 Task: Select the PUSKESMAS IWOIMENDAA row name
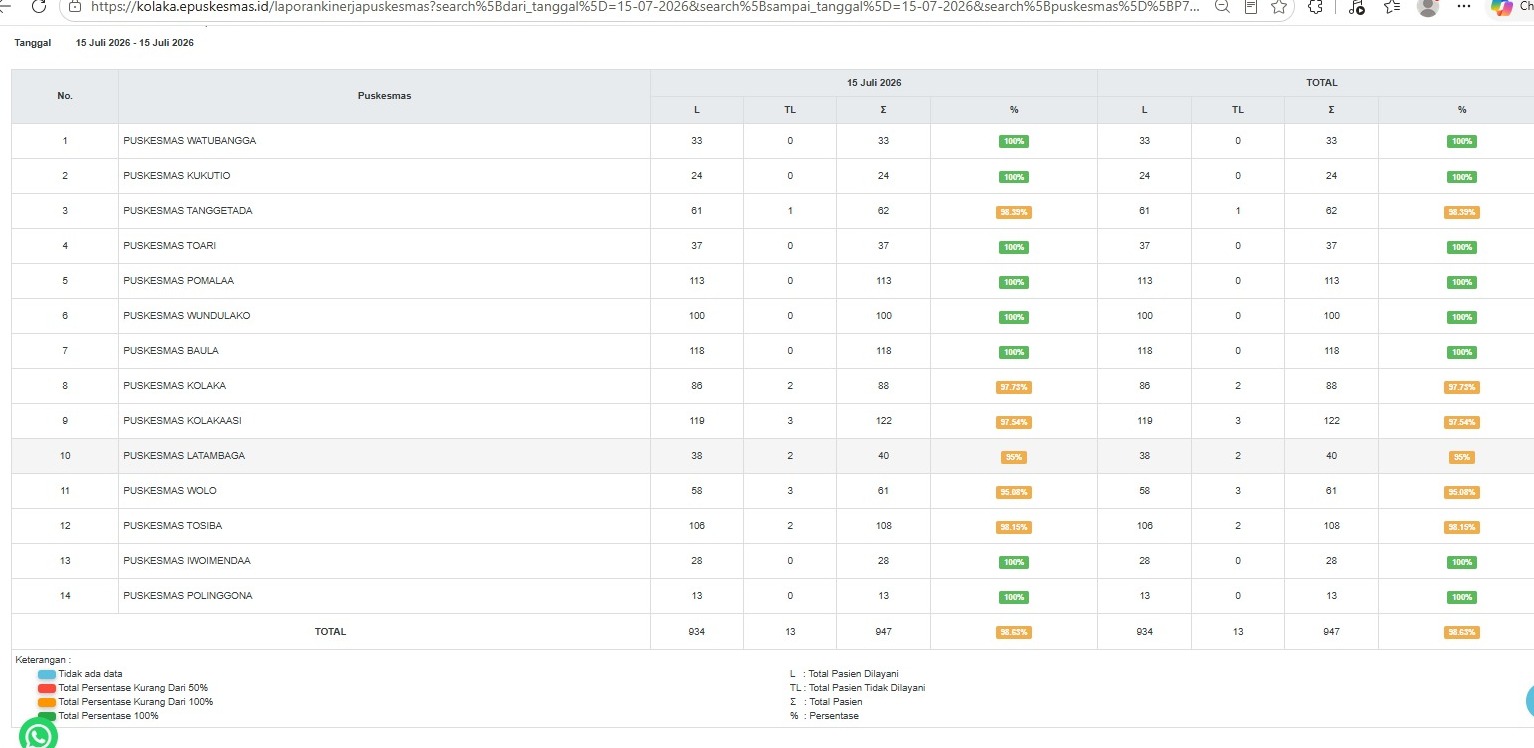[187, 561]
